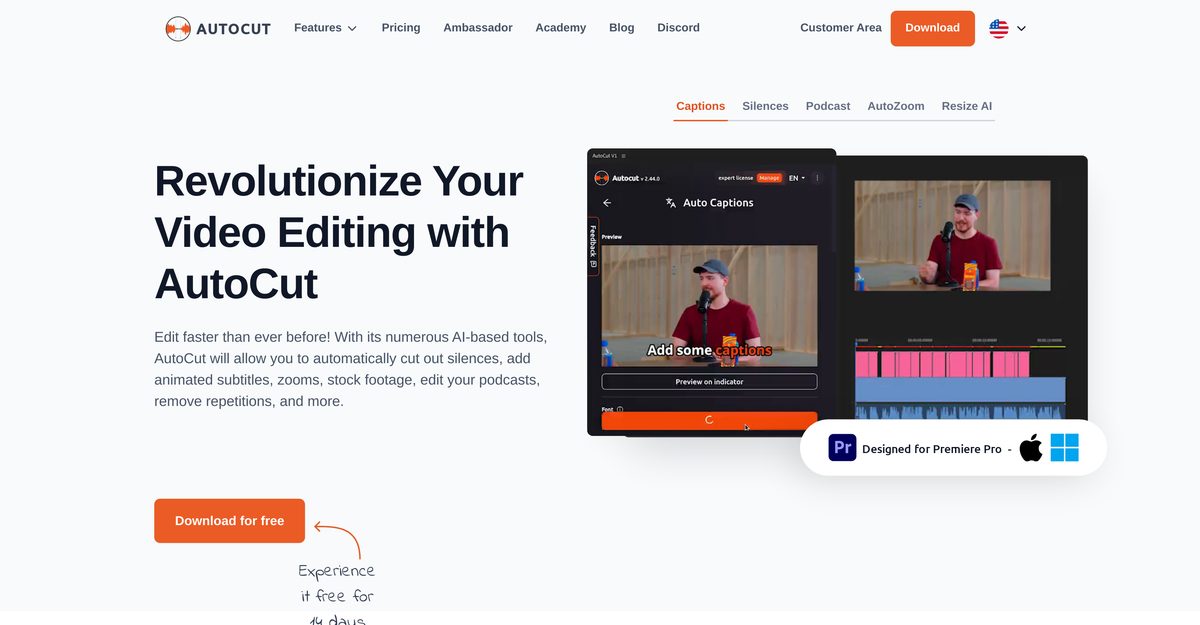
Task: Open the three-dot menu in Autocut panel
Action: (817, 178)
